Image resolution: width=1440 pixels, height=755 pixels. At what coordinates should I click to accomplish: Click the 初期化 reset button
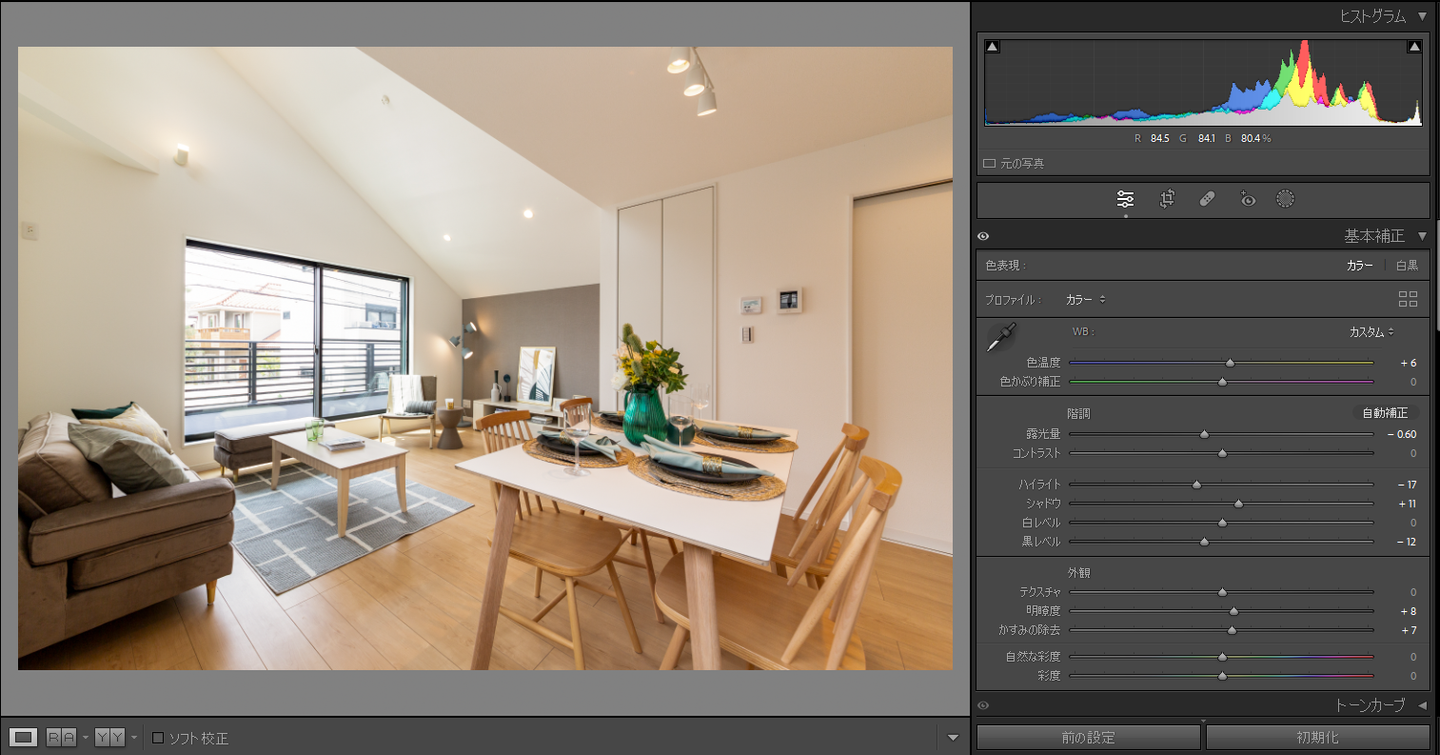pyautogui.click(x=1317, y=738)
